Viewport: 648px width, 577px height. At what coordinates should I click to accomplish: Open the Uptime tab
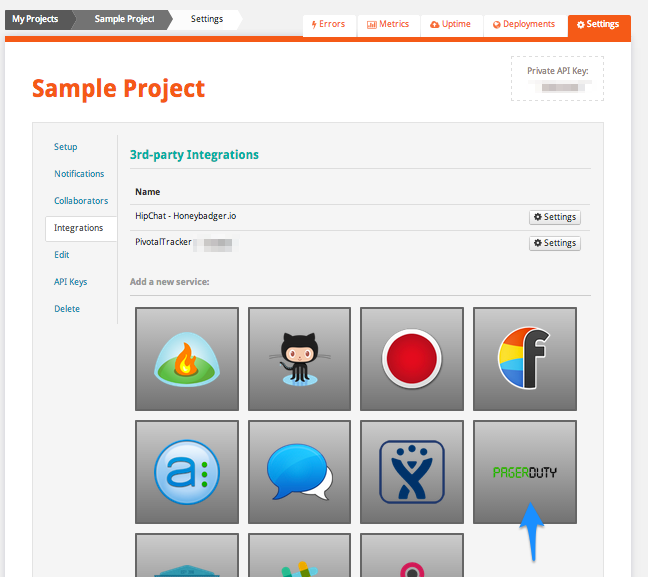click(x=450, y=24)
